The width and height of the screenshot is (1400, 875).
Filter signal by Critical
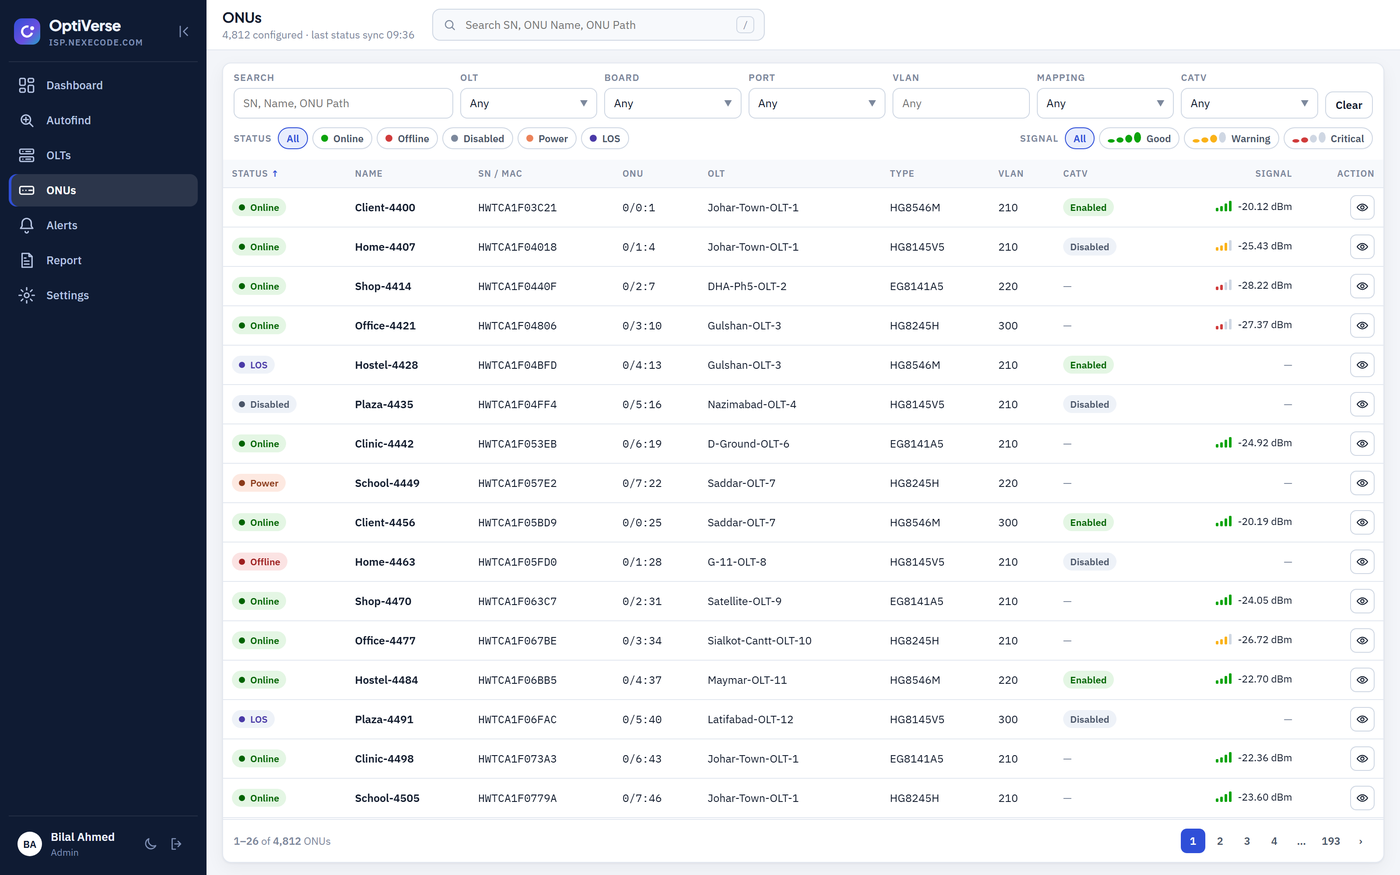[x=1328, y=139]
